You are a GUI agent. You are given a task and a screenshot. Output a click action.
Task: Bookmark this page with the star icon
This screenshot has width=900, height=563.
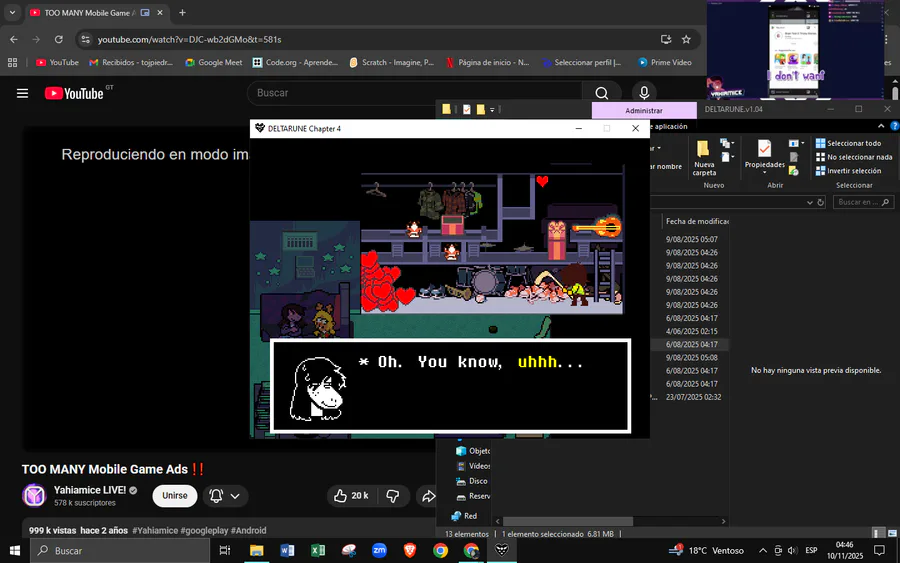coord(686,40)
